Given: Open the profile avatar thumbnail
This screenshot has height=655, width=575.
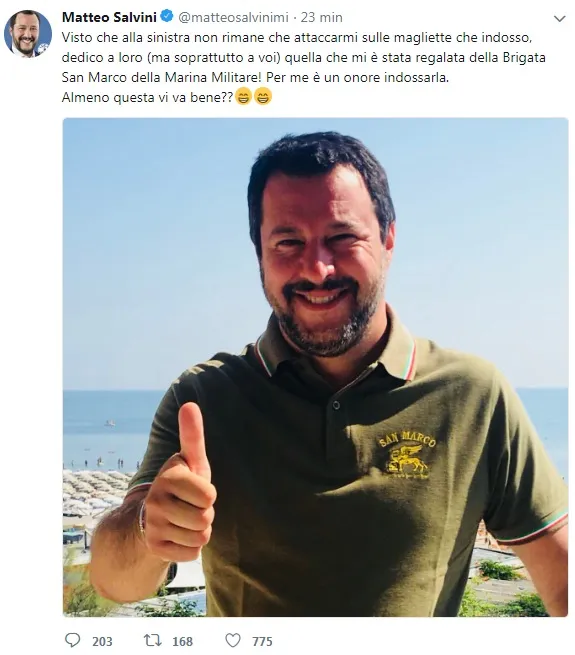Looking at the screenshot, I should (x=28, y=33).
